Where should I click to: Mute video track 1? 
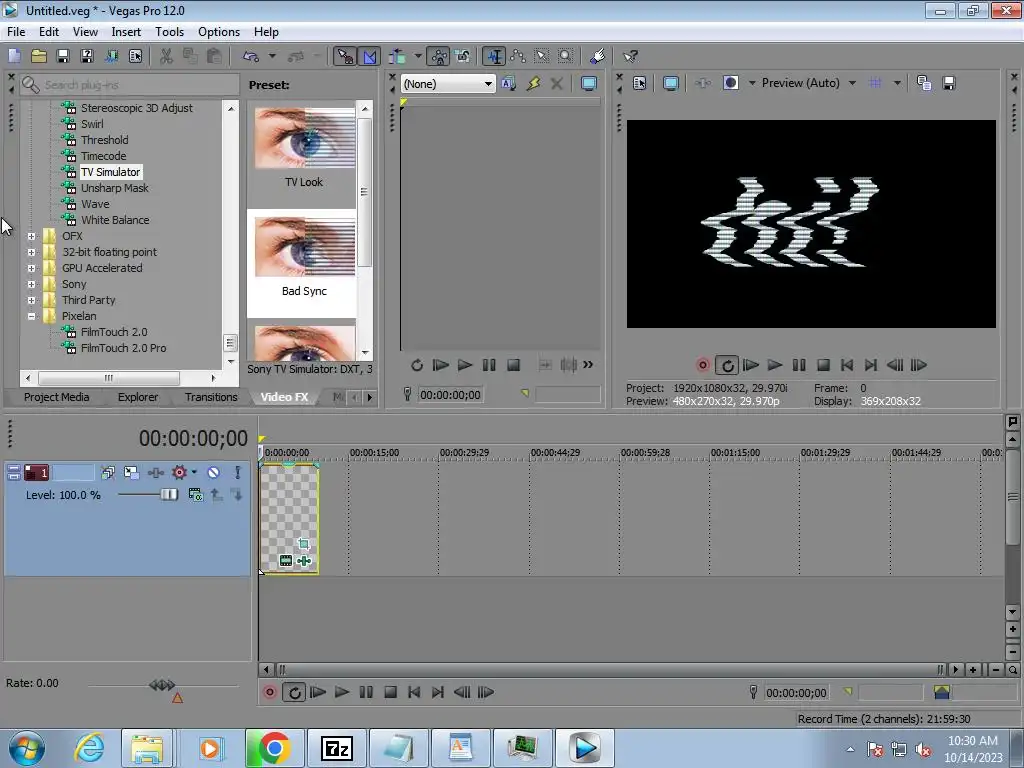214,472
